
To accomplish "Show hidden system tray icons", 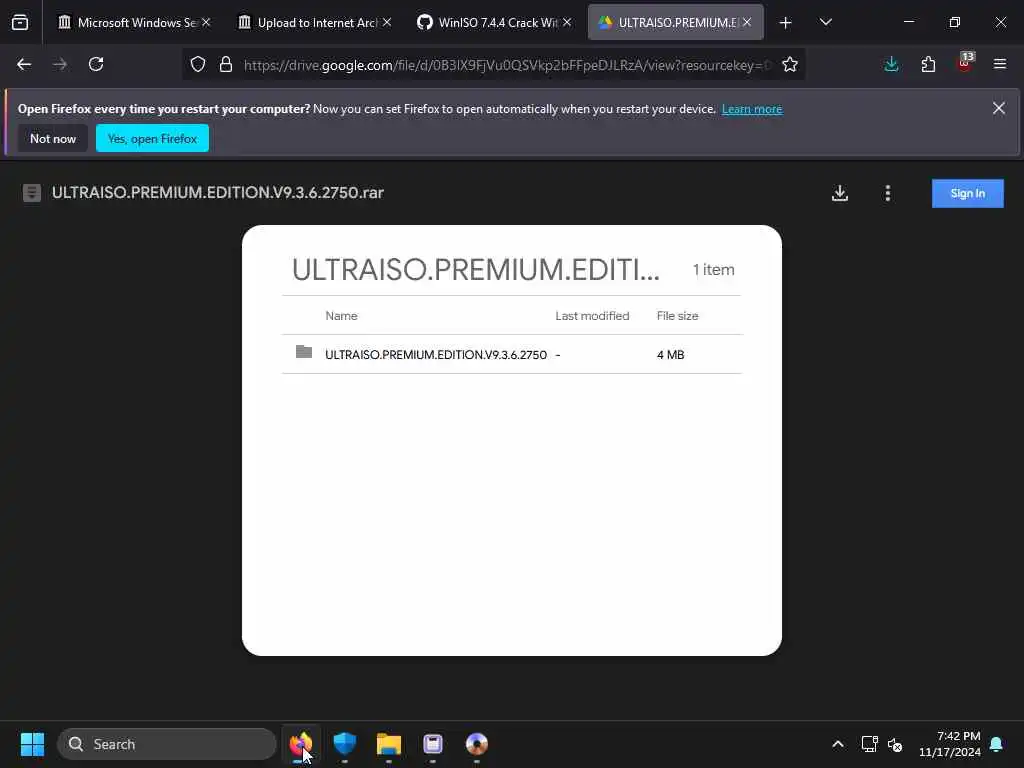I will (838, 744).
